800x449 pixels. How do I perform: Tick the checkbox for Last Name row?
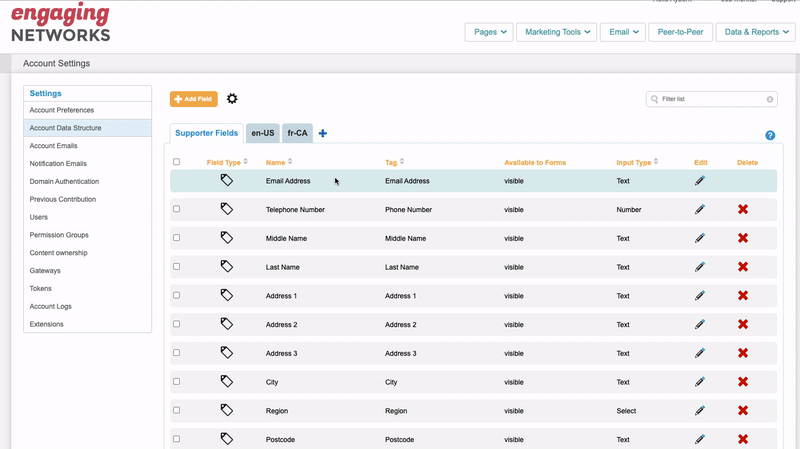(177, 266)
